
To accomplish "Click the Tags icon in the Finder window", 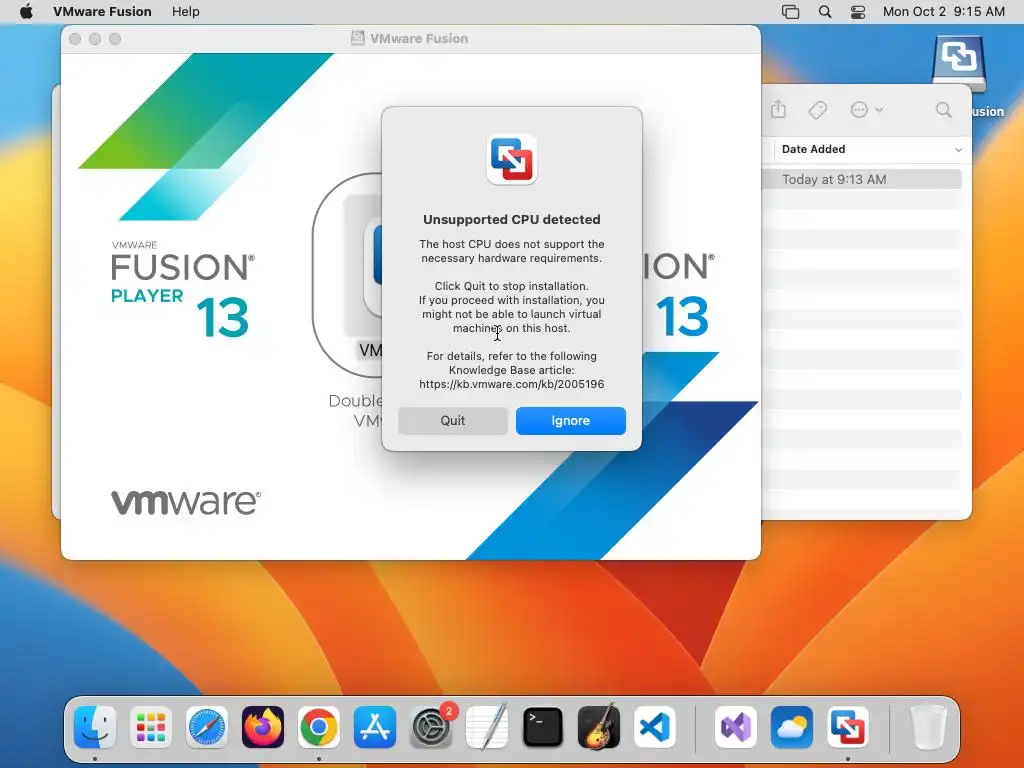I will click(x=818, y=110).
